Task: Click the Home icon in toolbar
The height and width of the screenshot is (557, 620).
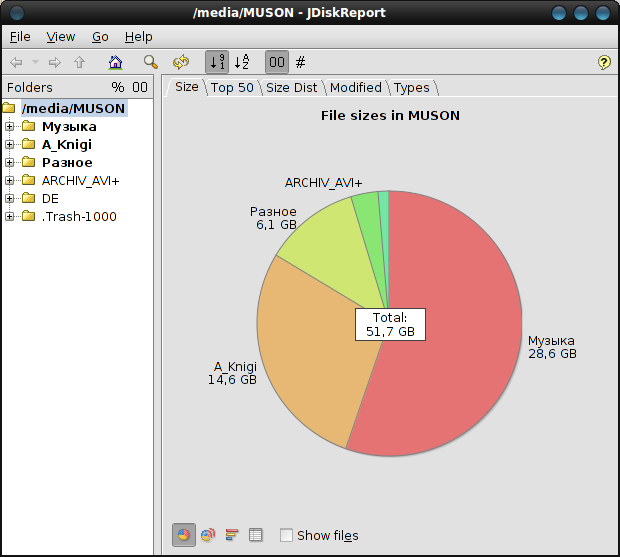Action: [x=115, y=62]
